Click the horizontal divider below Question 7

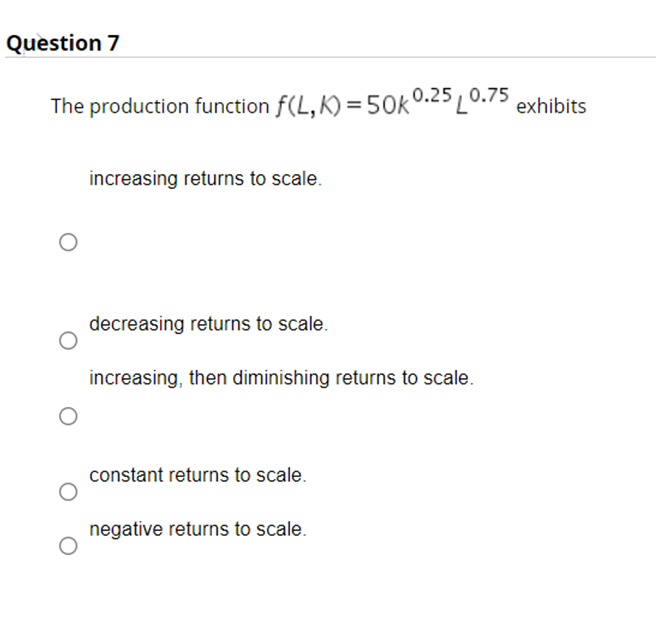[x=331, y=57]
